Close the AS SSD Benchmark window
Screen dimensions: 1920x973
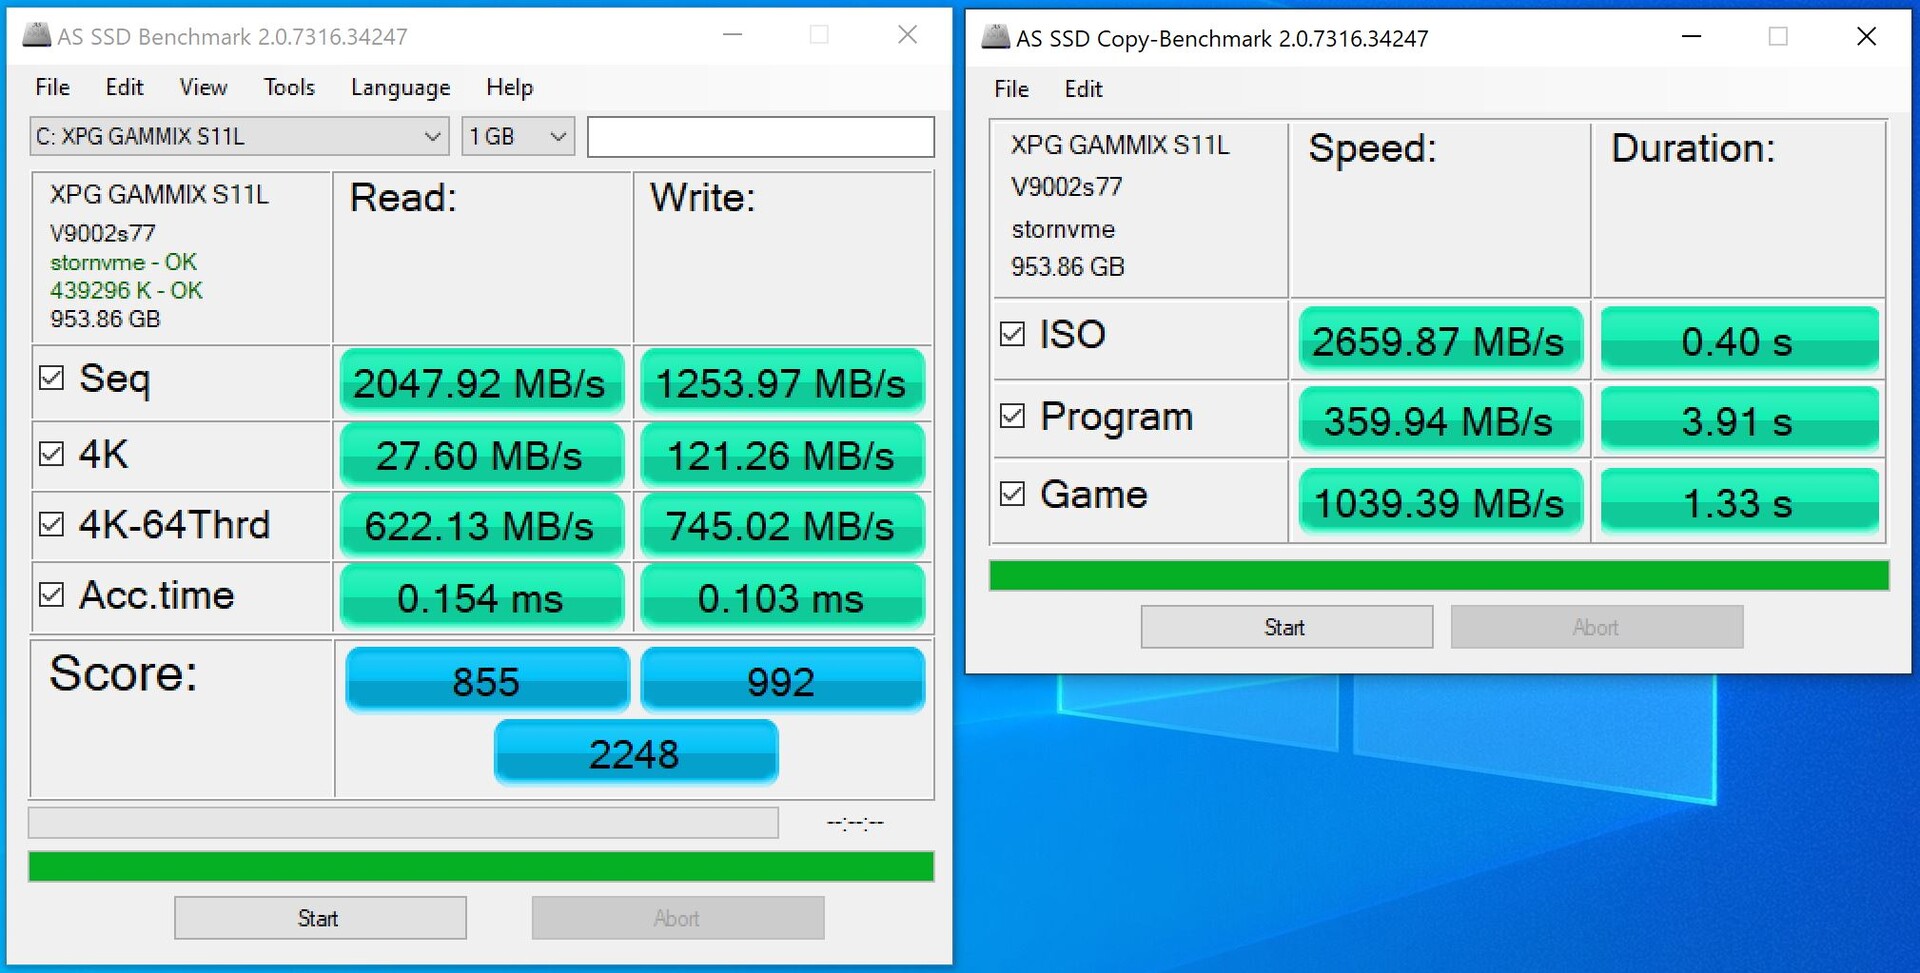point(908,35)
